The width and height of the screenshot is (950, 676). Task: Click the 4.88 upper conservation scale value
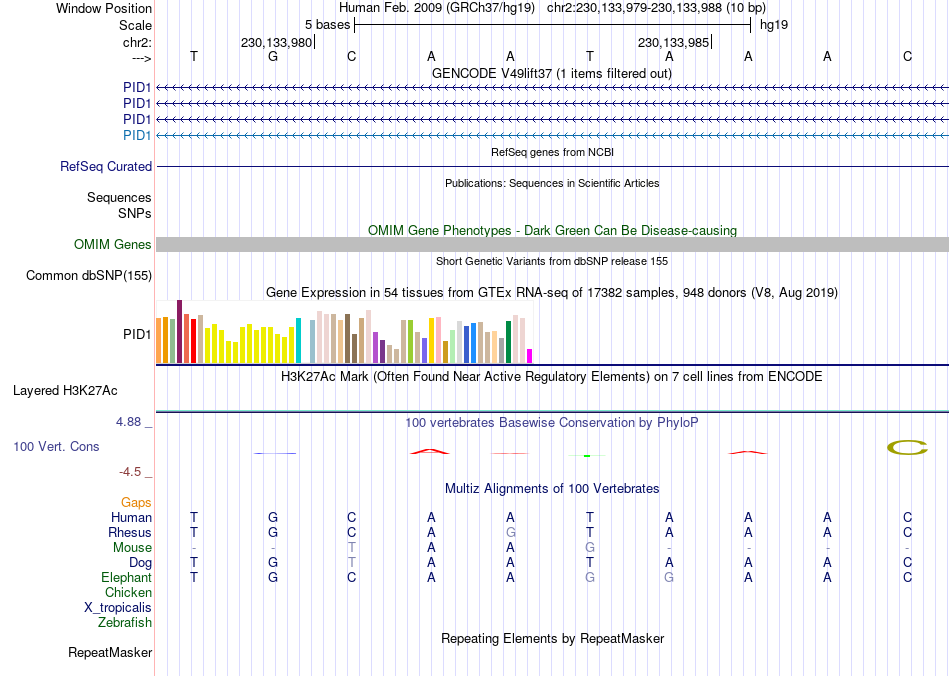click(128, 422)
